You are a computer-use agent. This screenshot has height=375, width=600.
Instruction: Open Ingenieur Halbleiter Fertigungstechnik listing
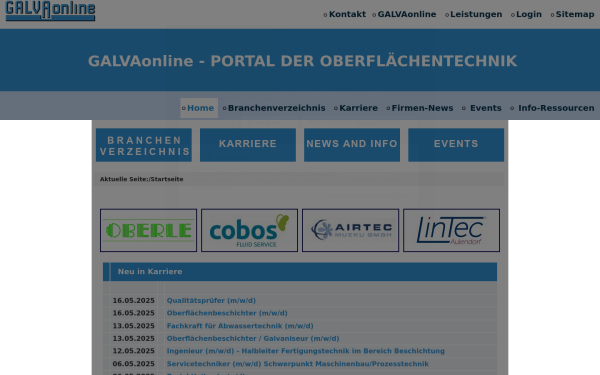click(x=306, y=351)
